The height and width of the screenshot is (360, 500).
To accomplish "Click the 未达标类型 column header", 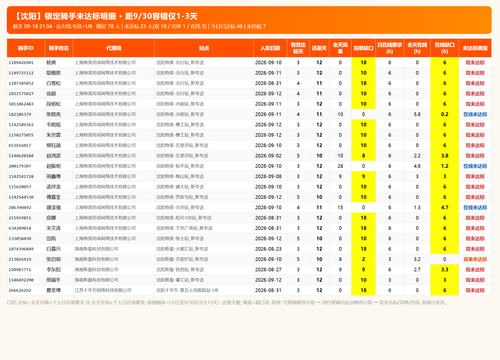I will (475, 48).
